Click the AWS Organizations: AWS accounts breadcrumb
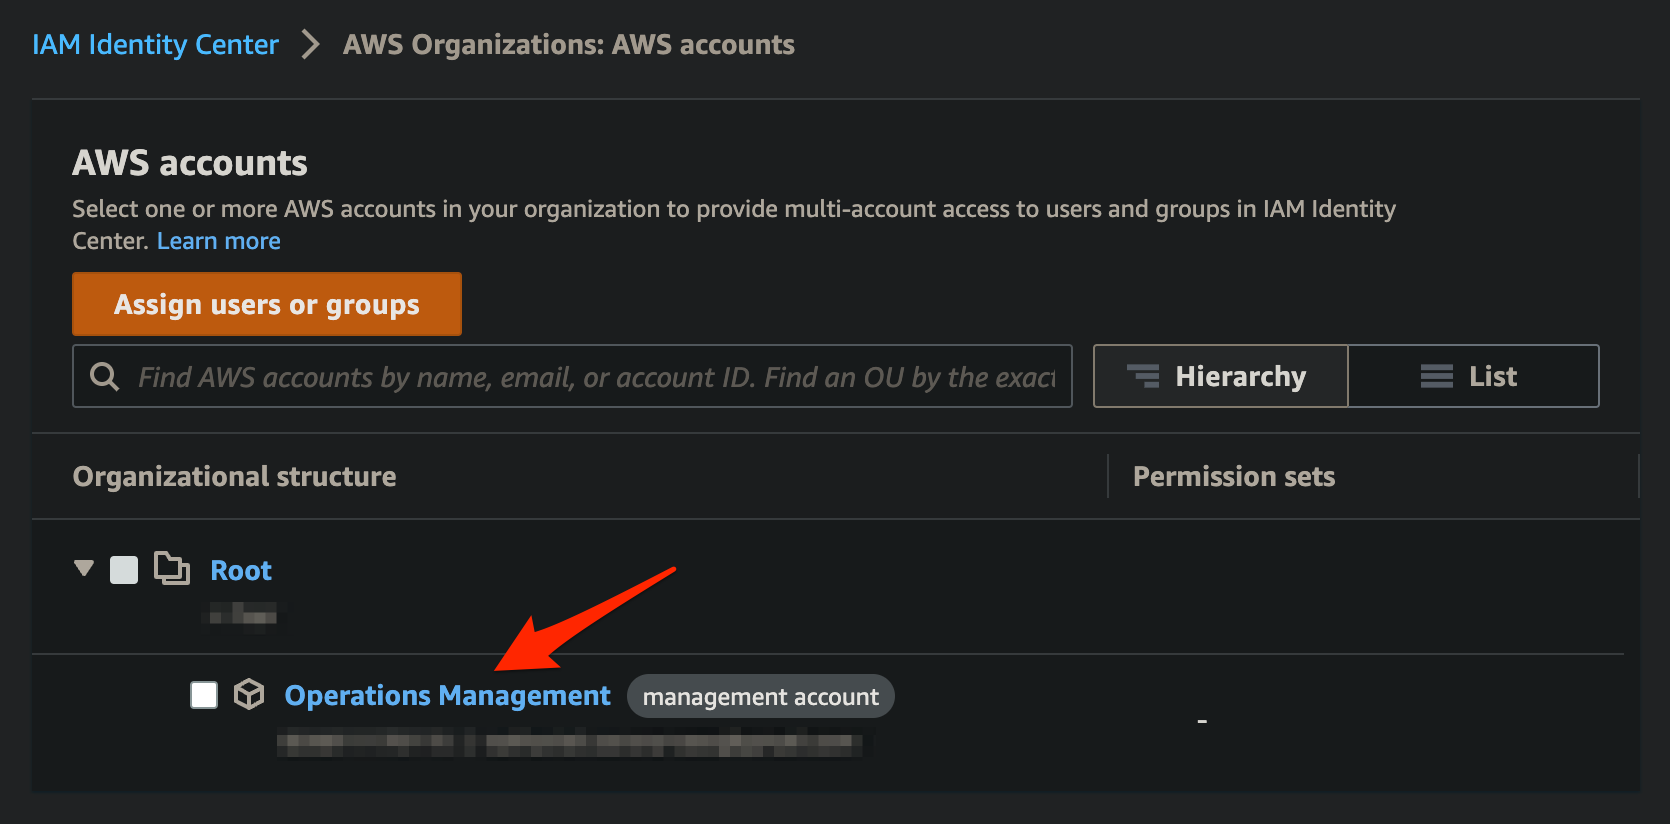Viewport: 1670px width, 824px height. [569, 45]
